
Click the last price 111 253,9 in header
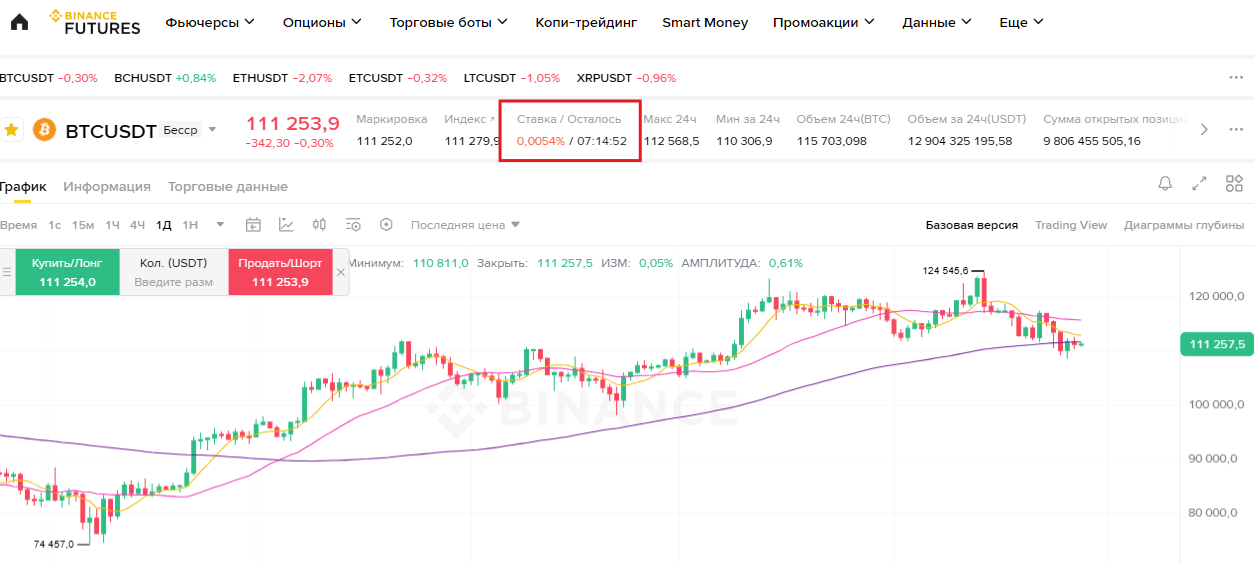point(293,123)
